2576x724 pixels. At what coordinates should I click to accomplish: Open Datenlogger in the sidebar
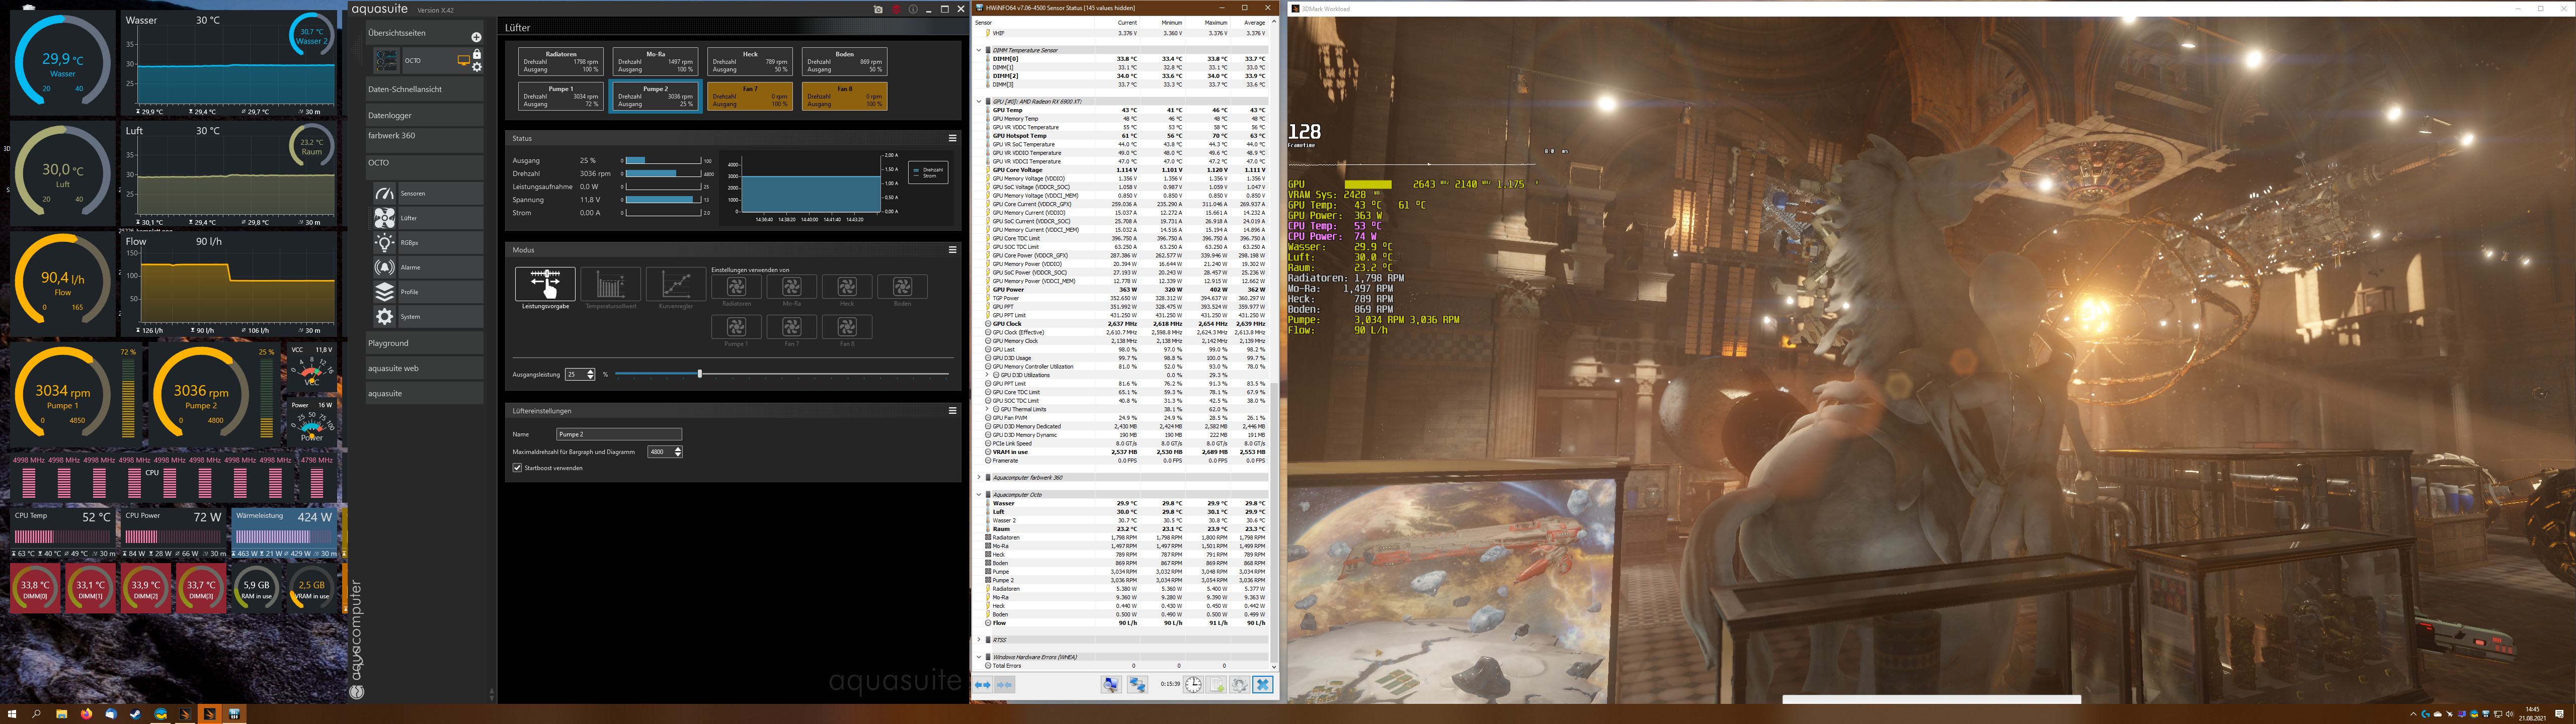point(424,115)
